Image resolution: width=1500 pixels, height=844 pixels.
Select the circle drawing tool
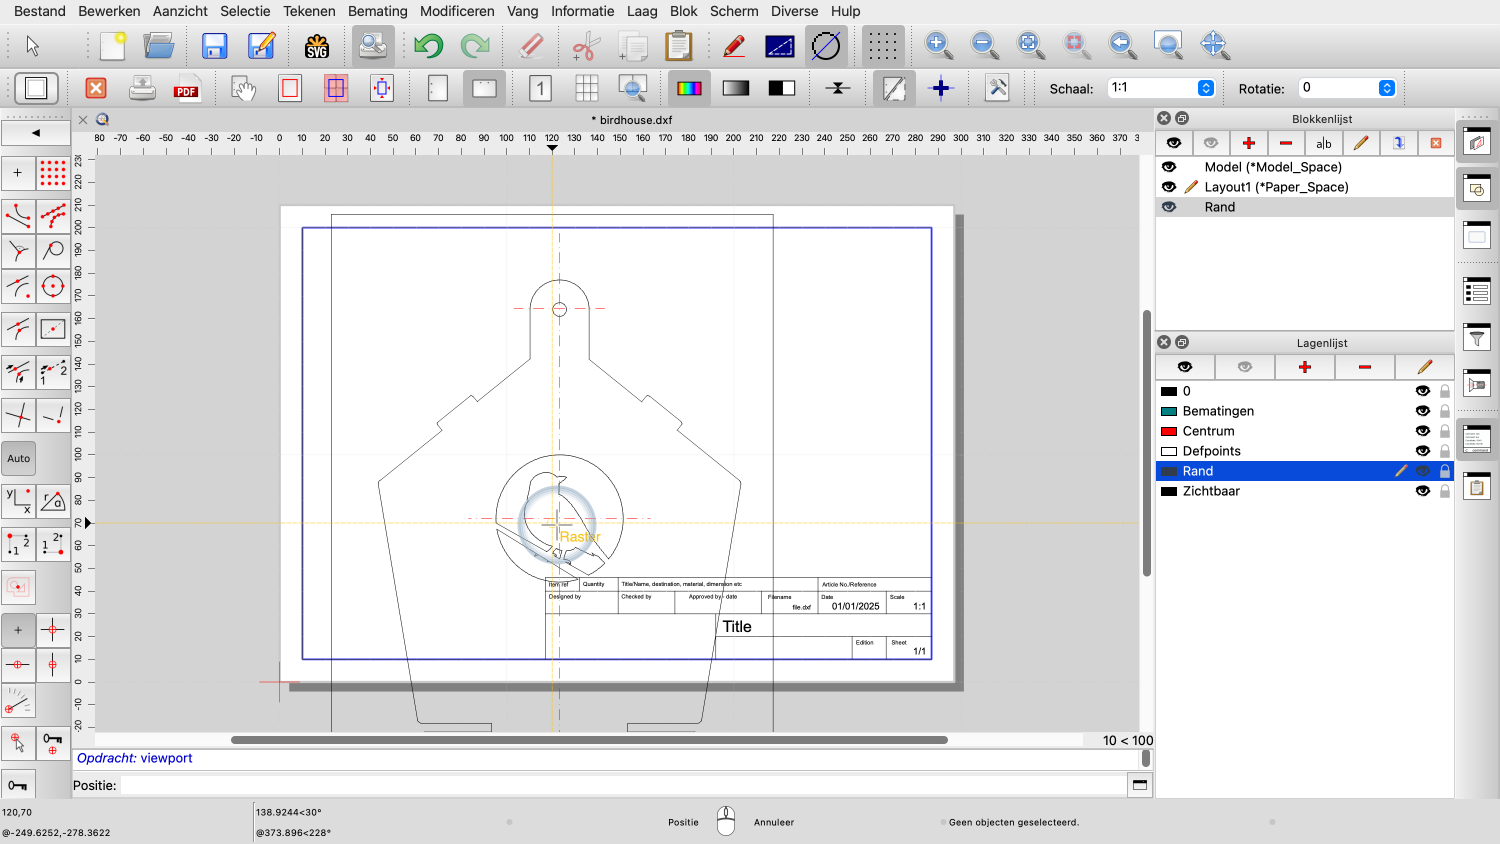tap(53, 287)
